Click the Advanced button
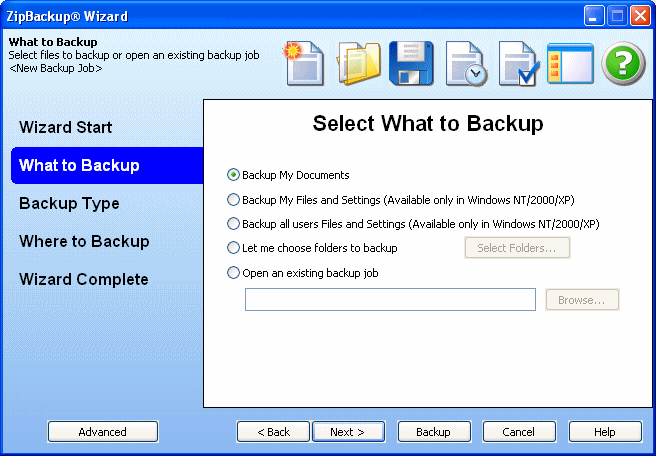 [x=103, y=432]
